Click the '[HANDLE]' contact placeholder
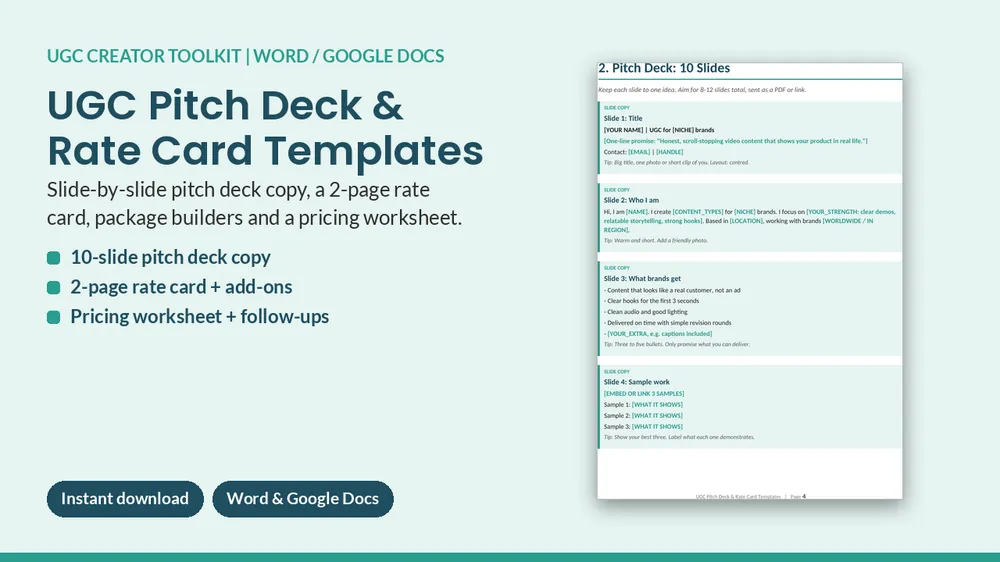Screen dimensions: 1000x562 click(x=669, y=152)
